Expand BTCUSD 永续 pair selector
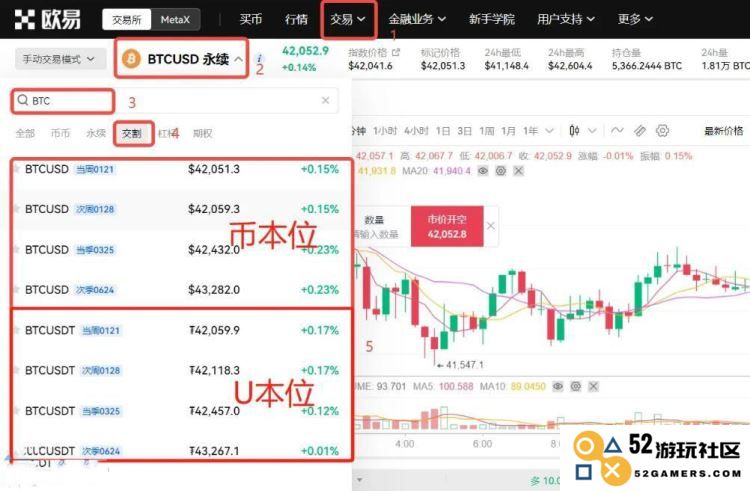The width and height of the screenshot is (750, 491). (182, 59)
